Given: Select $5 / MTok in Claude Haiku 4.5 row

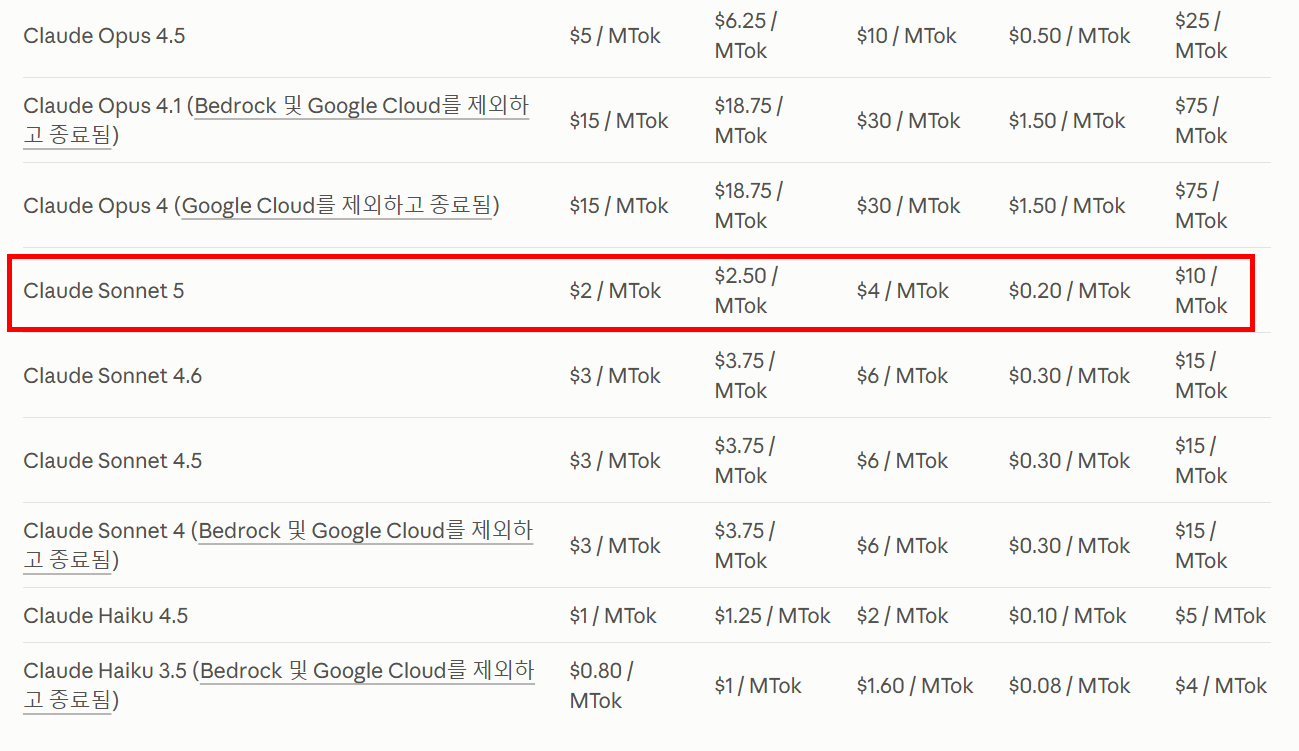Looking at the screenshot, I should 1221,616.
